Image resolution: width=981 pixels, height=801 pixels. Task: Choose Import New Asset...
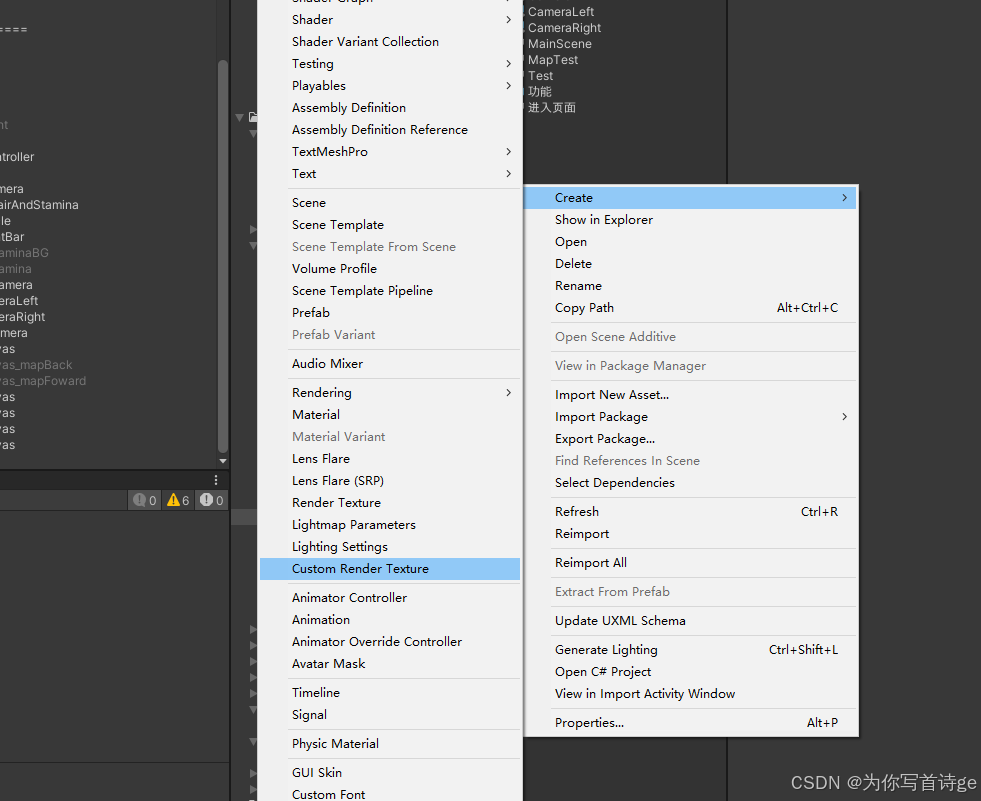pos(691,395)
